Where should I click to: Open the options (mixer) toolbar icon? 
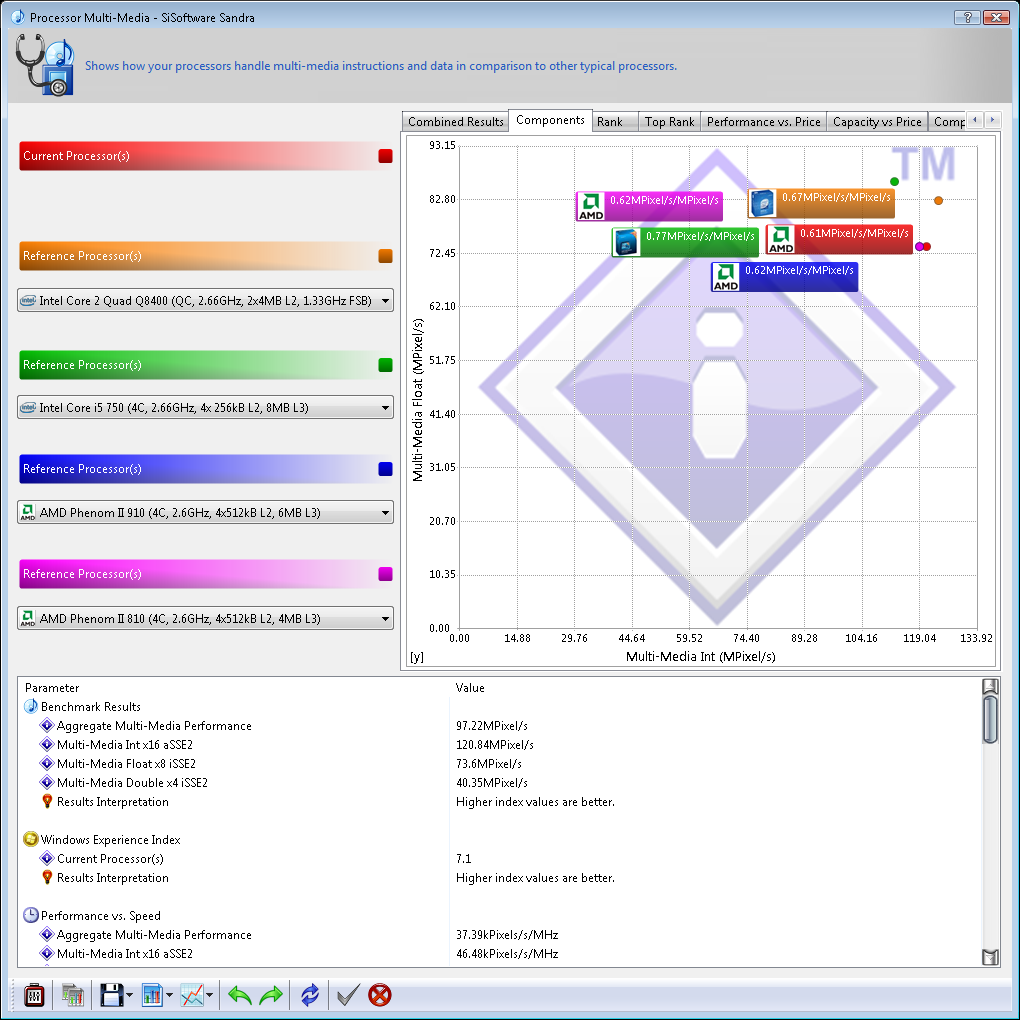coord(34,995)
